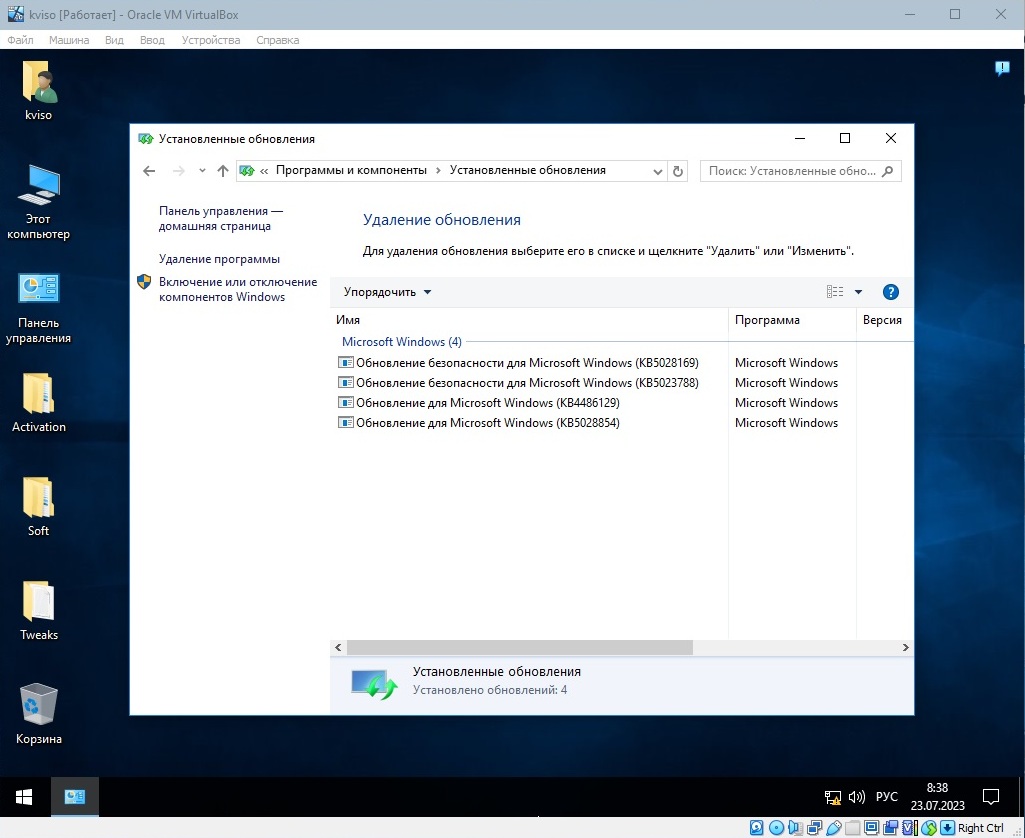1025x838 pixels.
Task: Go back with the back arrow
Action: tap(149, 171)
